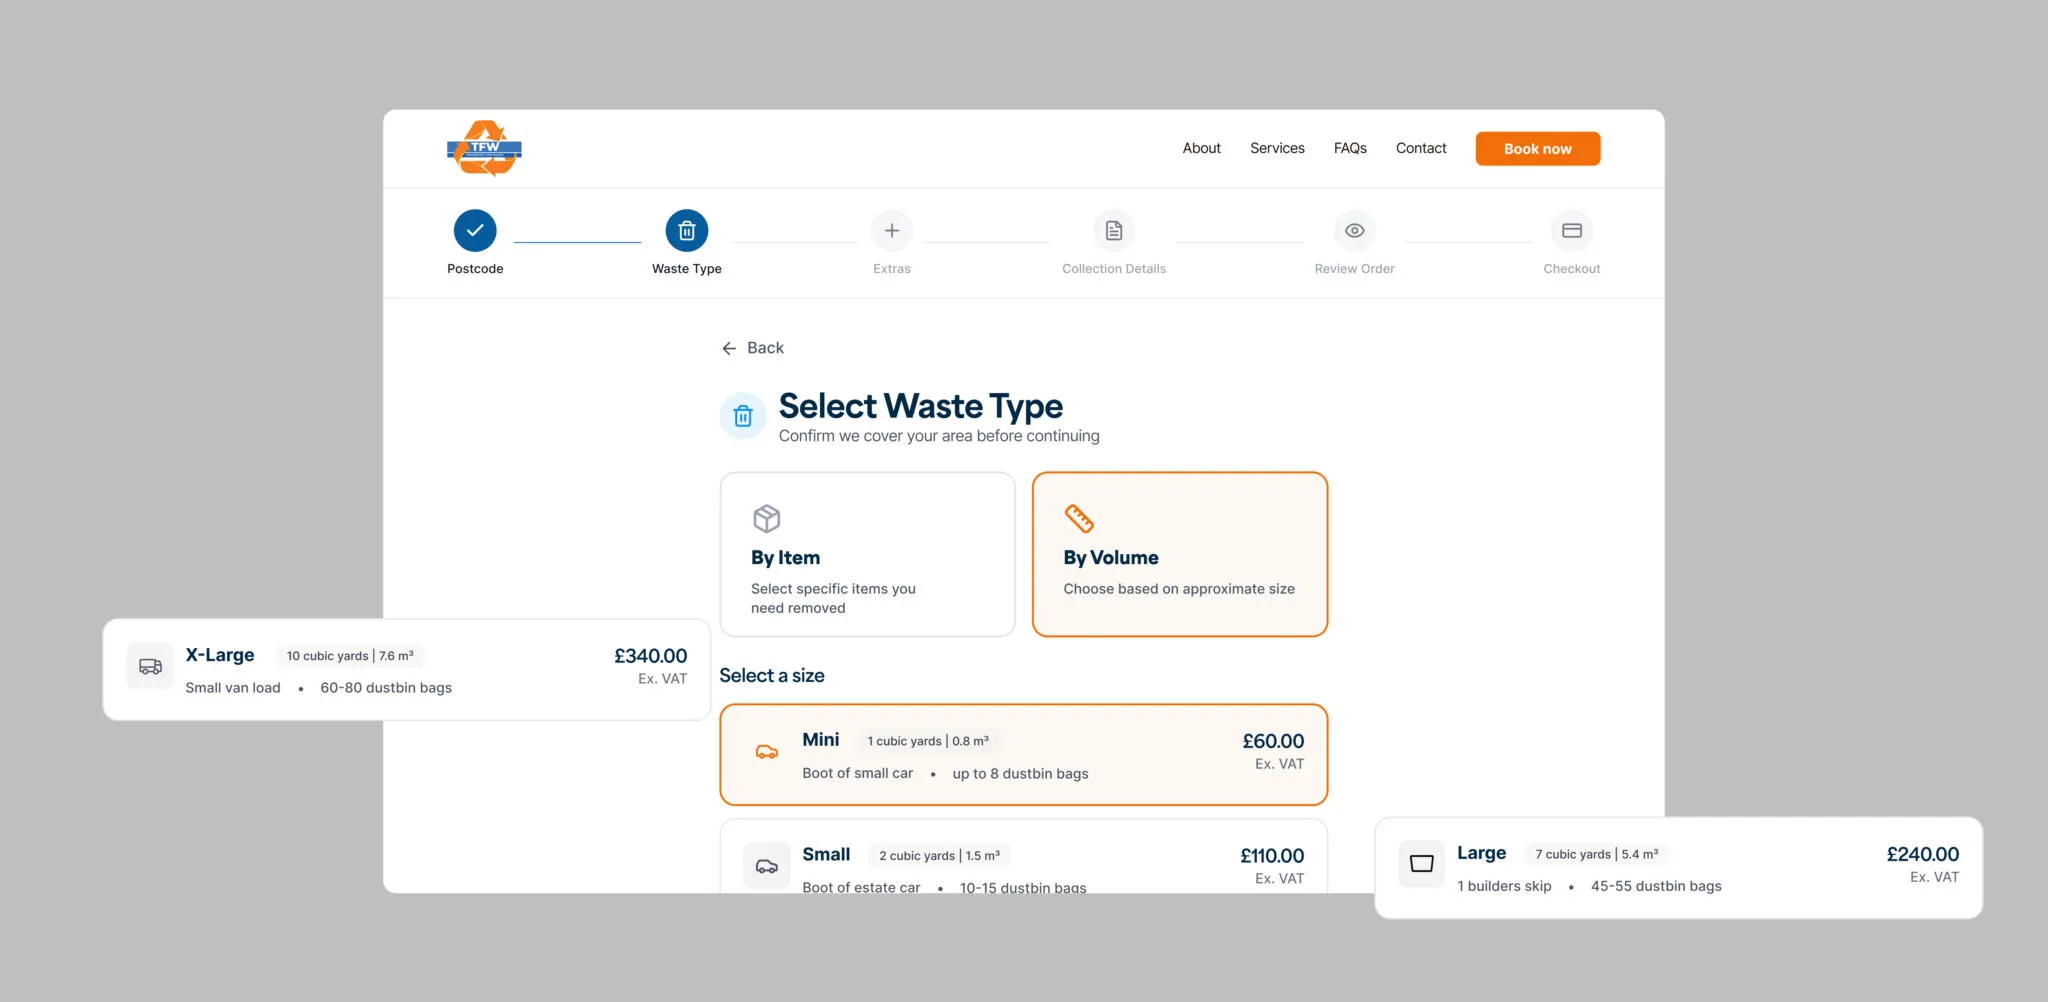The width and height of the screenshot is (2048, 1002).
Task: Click the Review Order eye icon
Action: (1355, 231)
